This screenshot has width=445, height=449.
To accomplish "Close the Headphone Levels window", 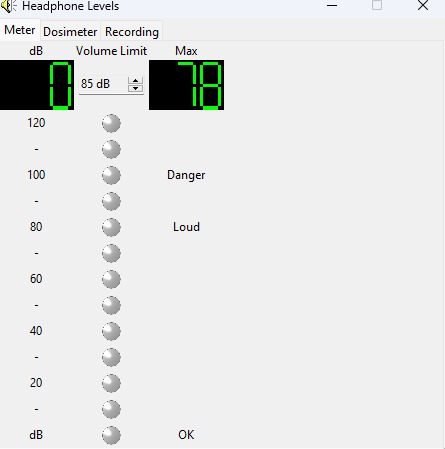I will (423, 5).
